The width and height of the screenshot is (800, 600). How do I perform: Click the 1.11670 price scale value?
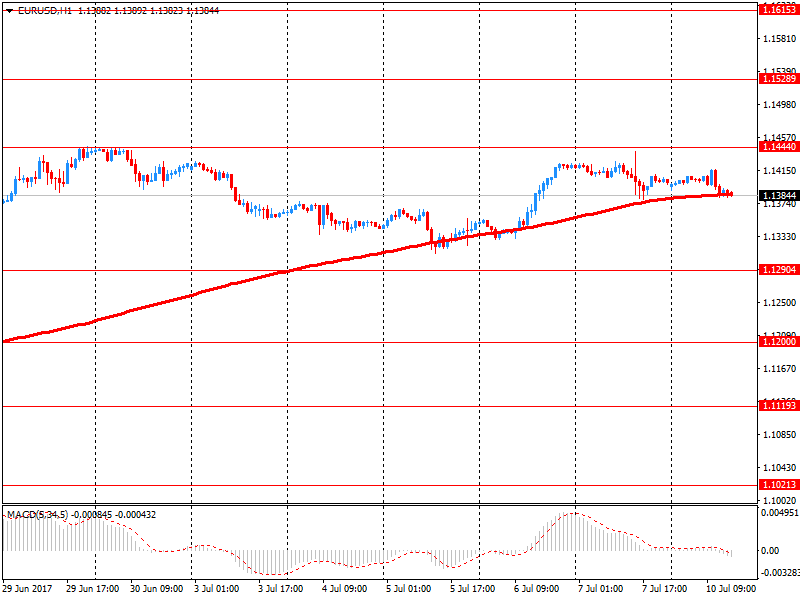[780, 368]
